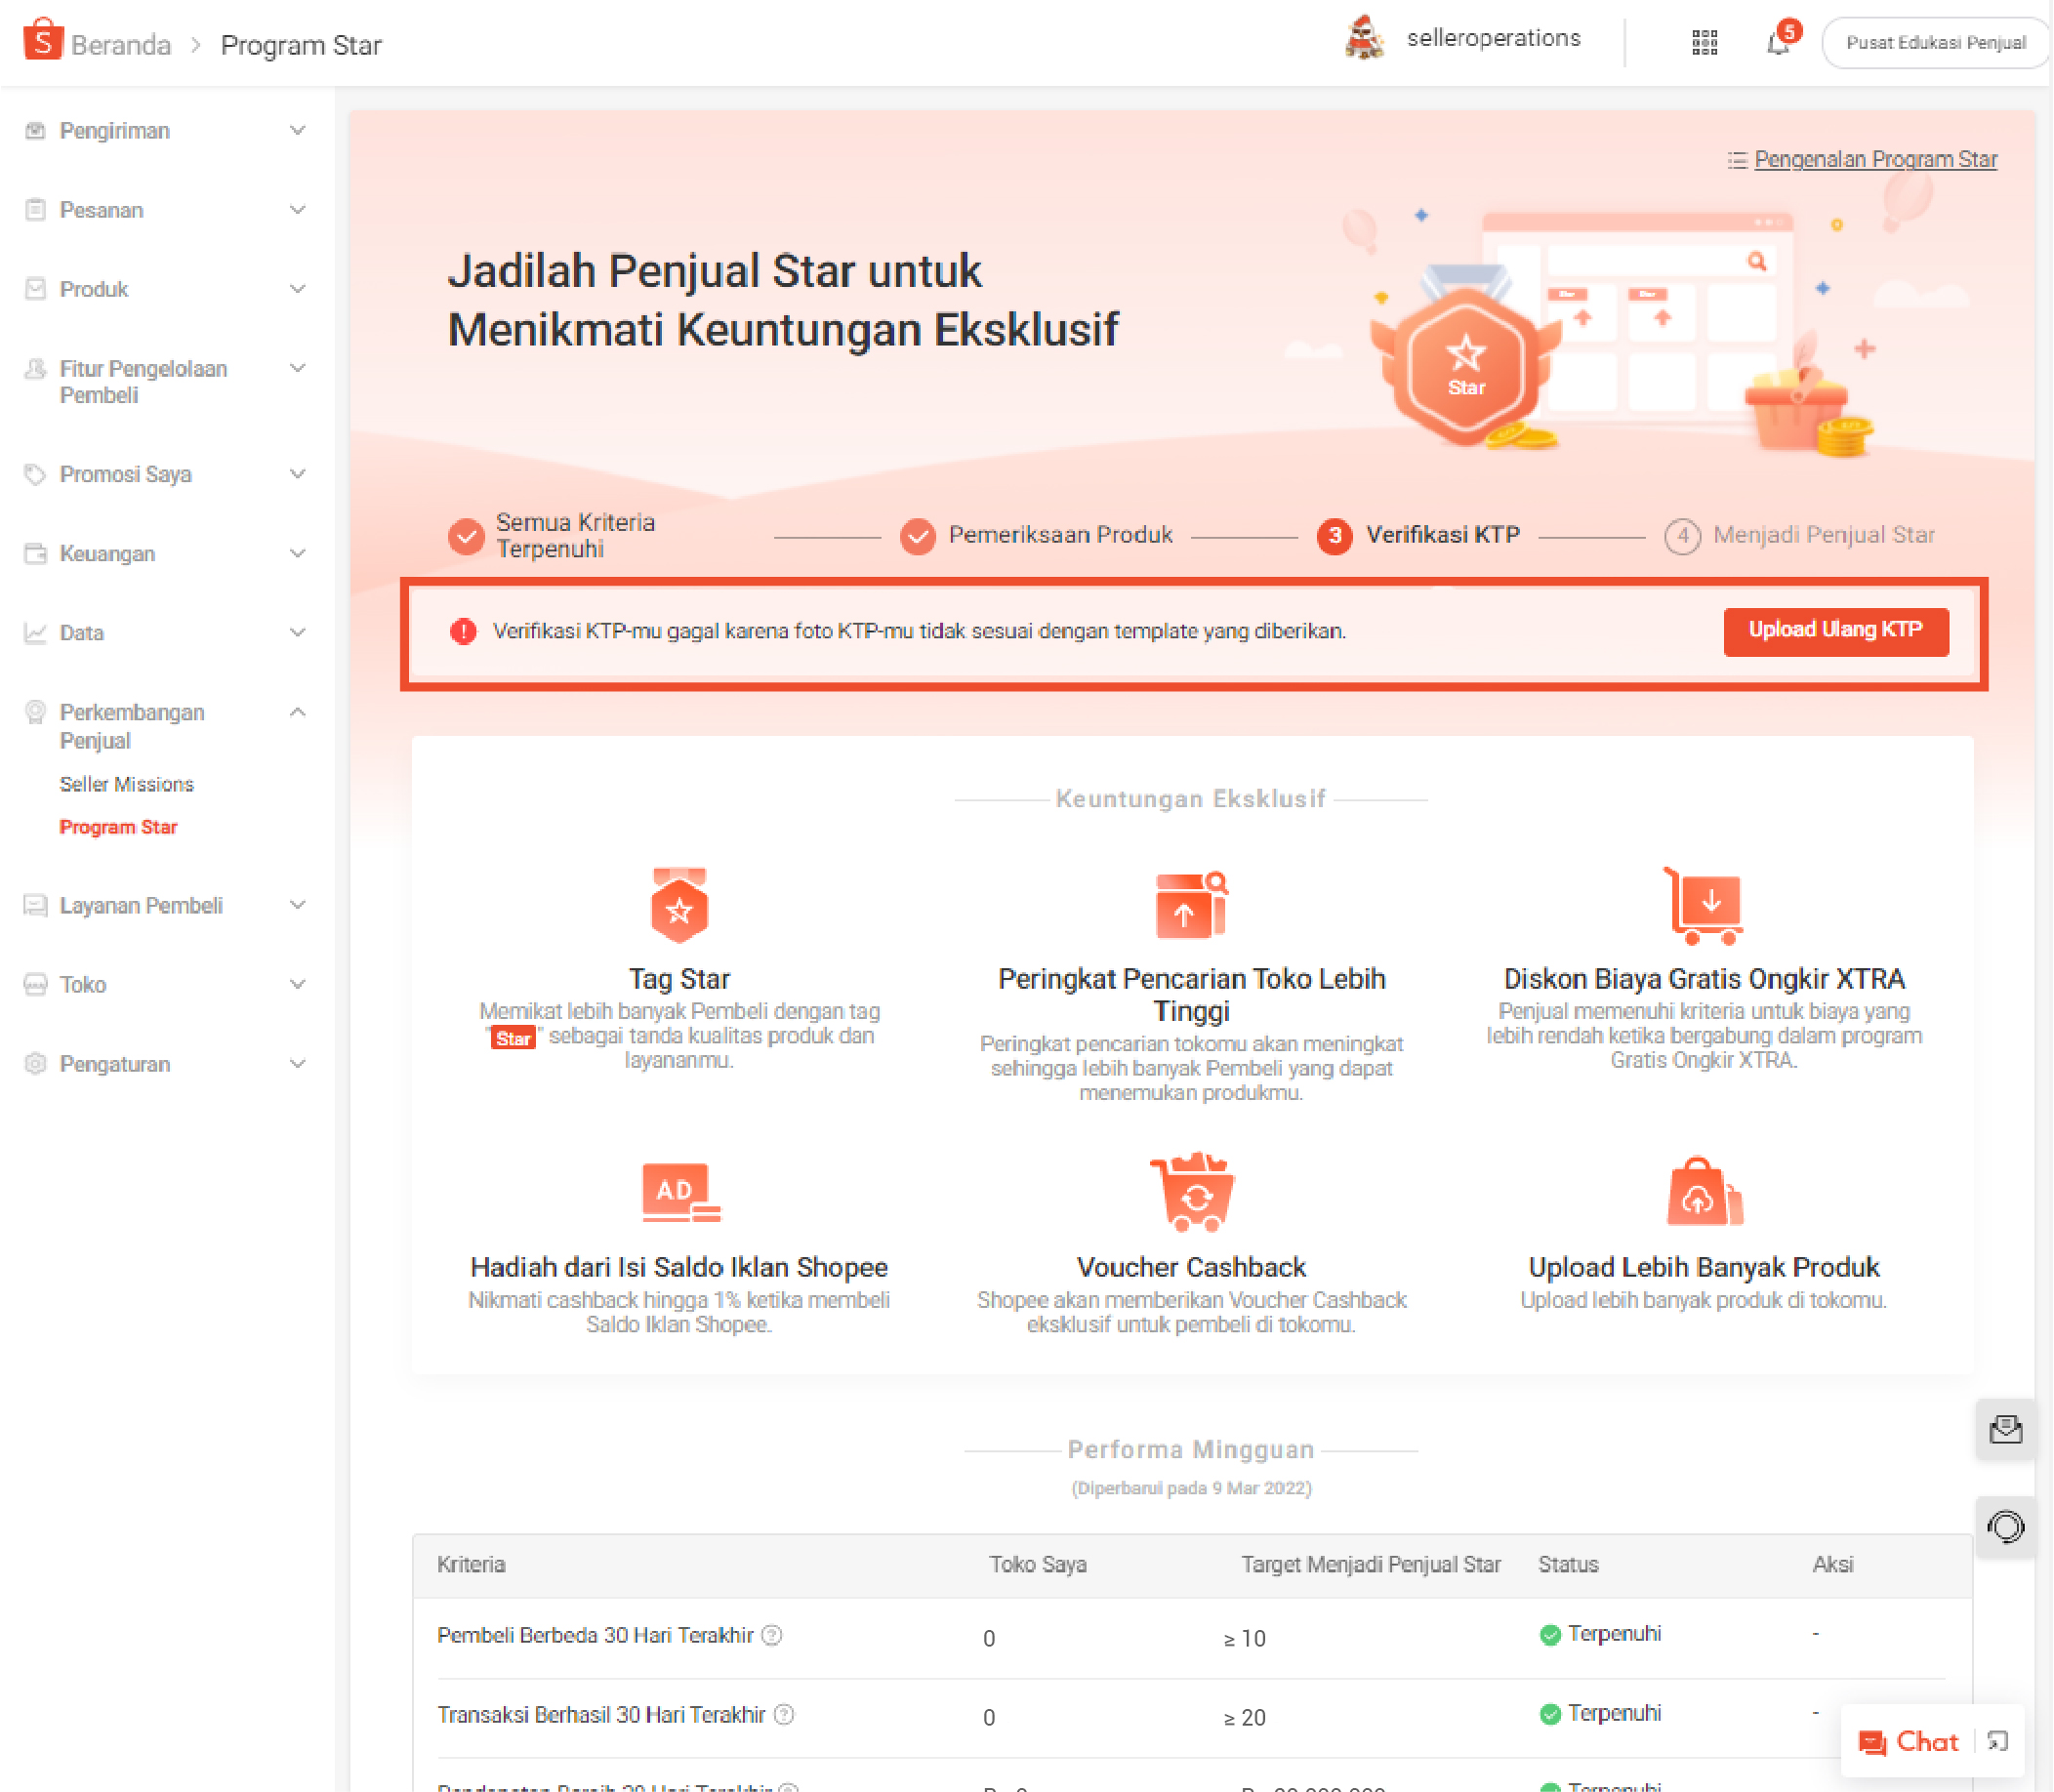Open the floating mail inbox icon

tap(2005, 1430)
